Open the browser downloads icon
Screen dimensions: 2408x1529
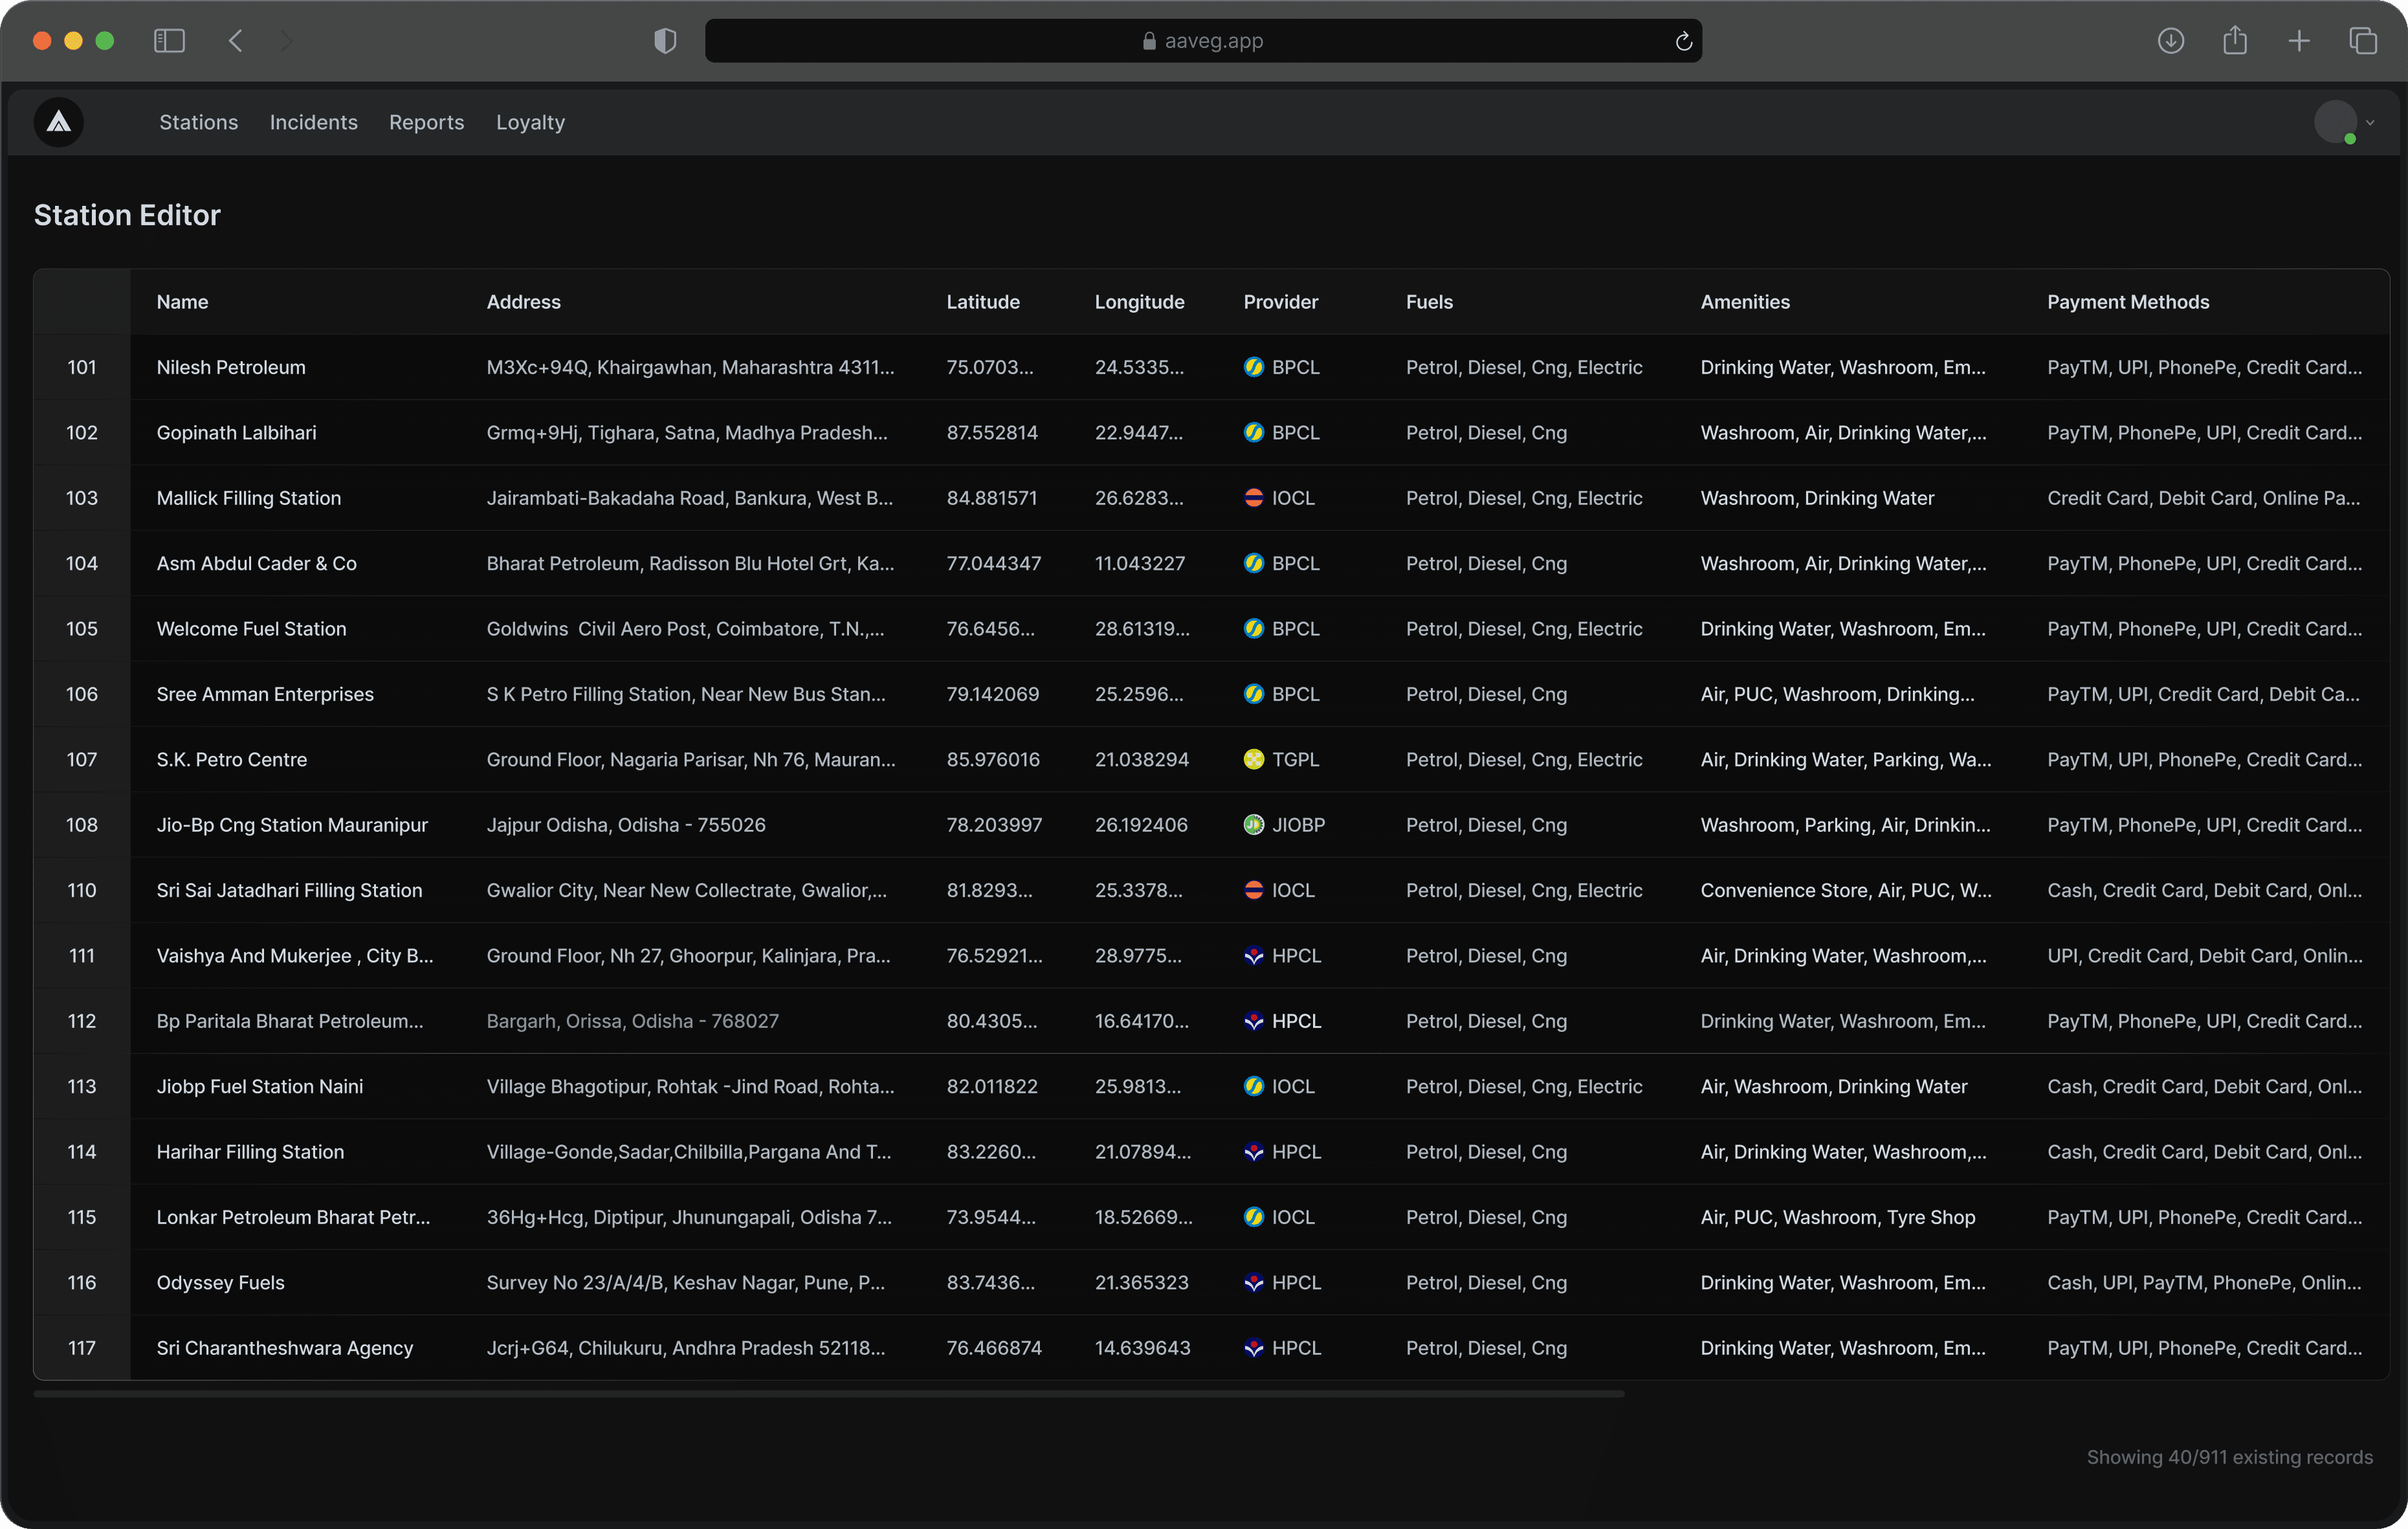pyautogui.click(x=2170, y=41)
